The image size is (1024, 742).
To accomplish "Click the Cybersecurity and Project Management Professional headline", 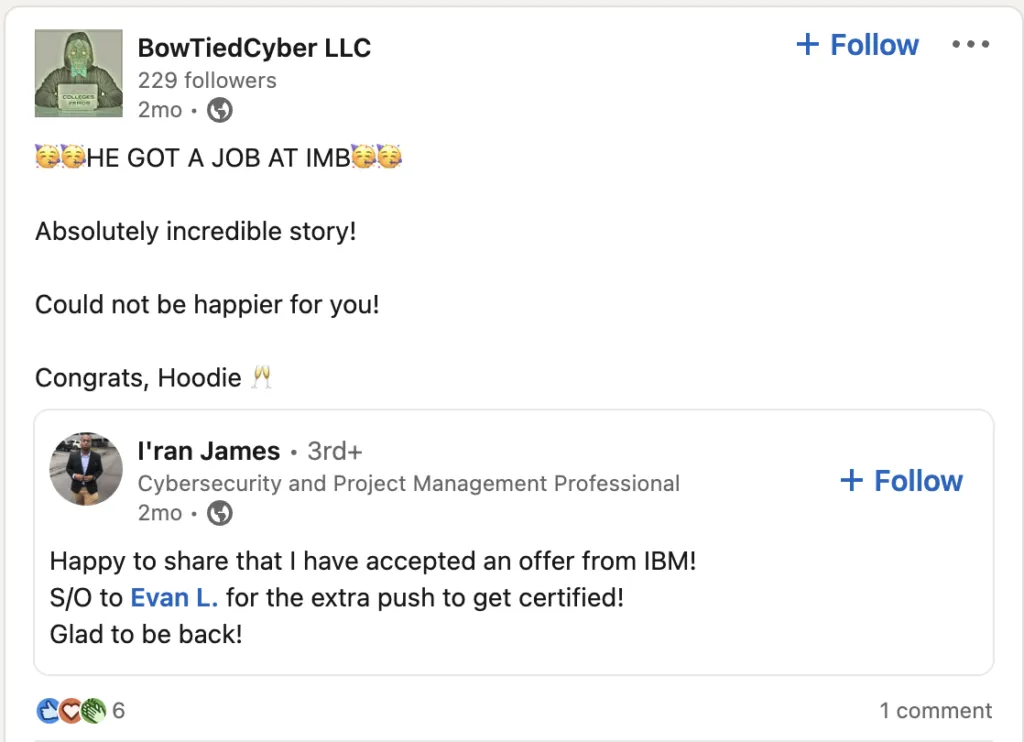I will [x=408, y=484].
